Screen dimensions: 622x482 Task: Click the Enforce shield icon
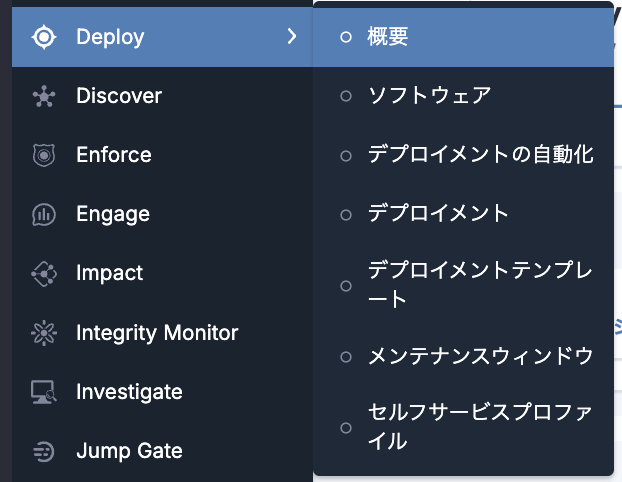(x=43, y=155)
